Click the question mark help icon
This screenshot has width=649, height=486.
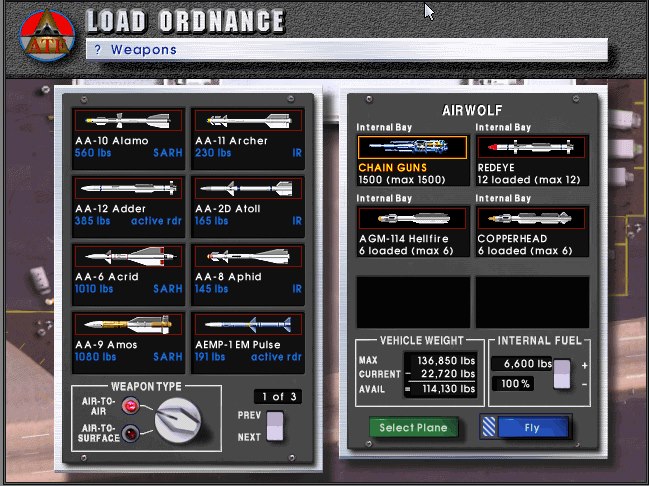tap(98, 50)
